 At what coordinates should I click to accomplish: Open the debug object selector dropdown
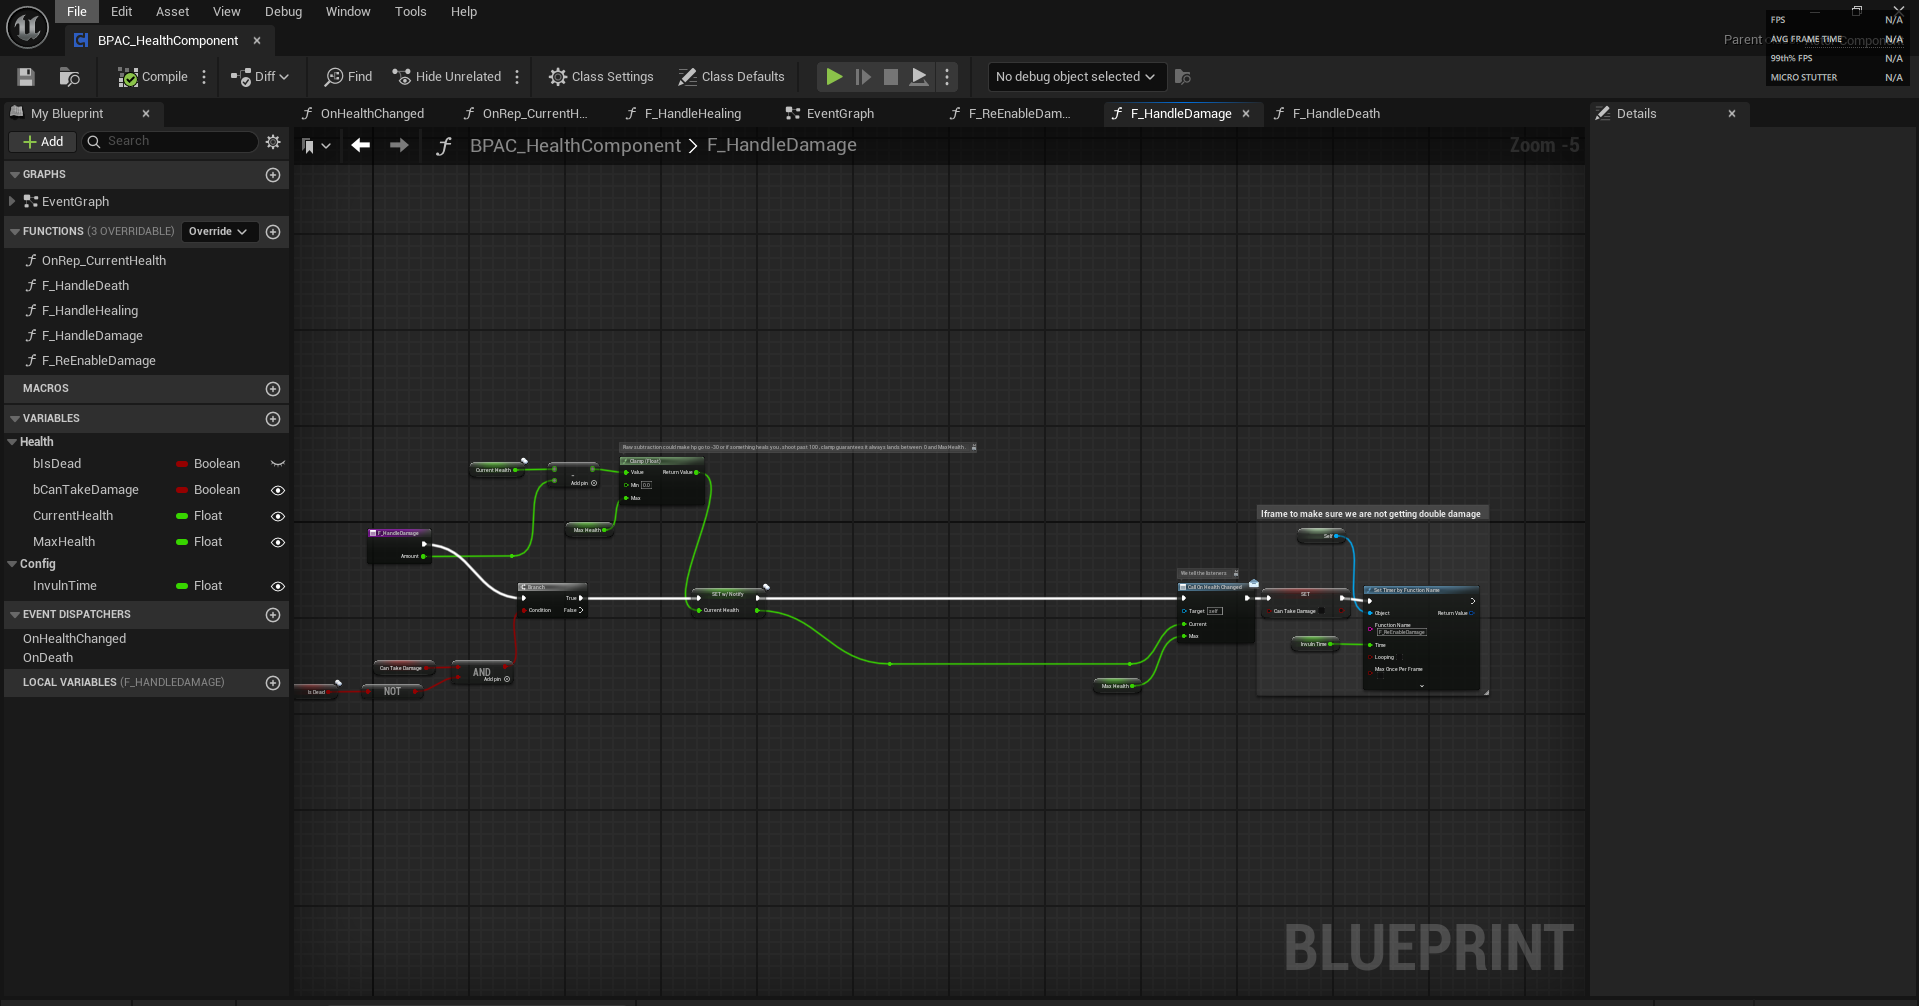(x=1075, y=77)
